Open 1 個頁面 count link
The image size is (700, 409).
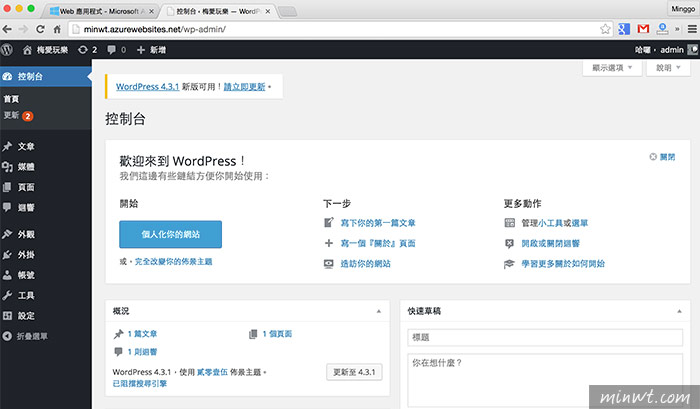coord(277,334)
